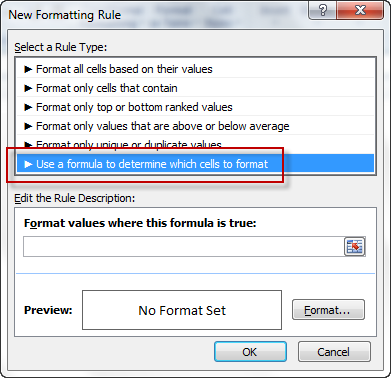Select 'Format only unique or duplicate values' rule

point(195,145)
